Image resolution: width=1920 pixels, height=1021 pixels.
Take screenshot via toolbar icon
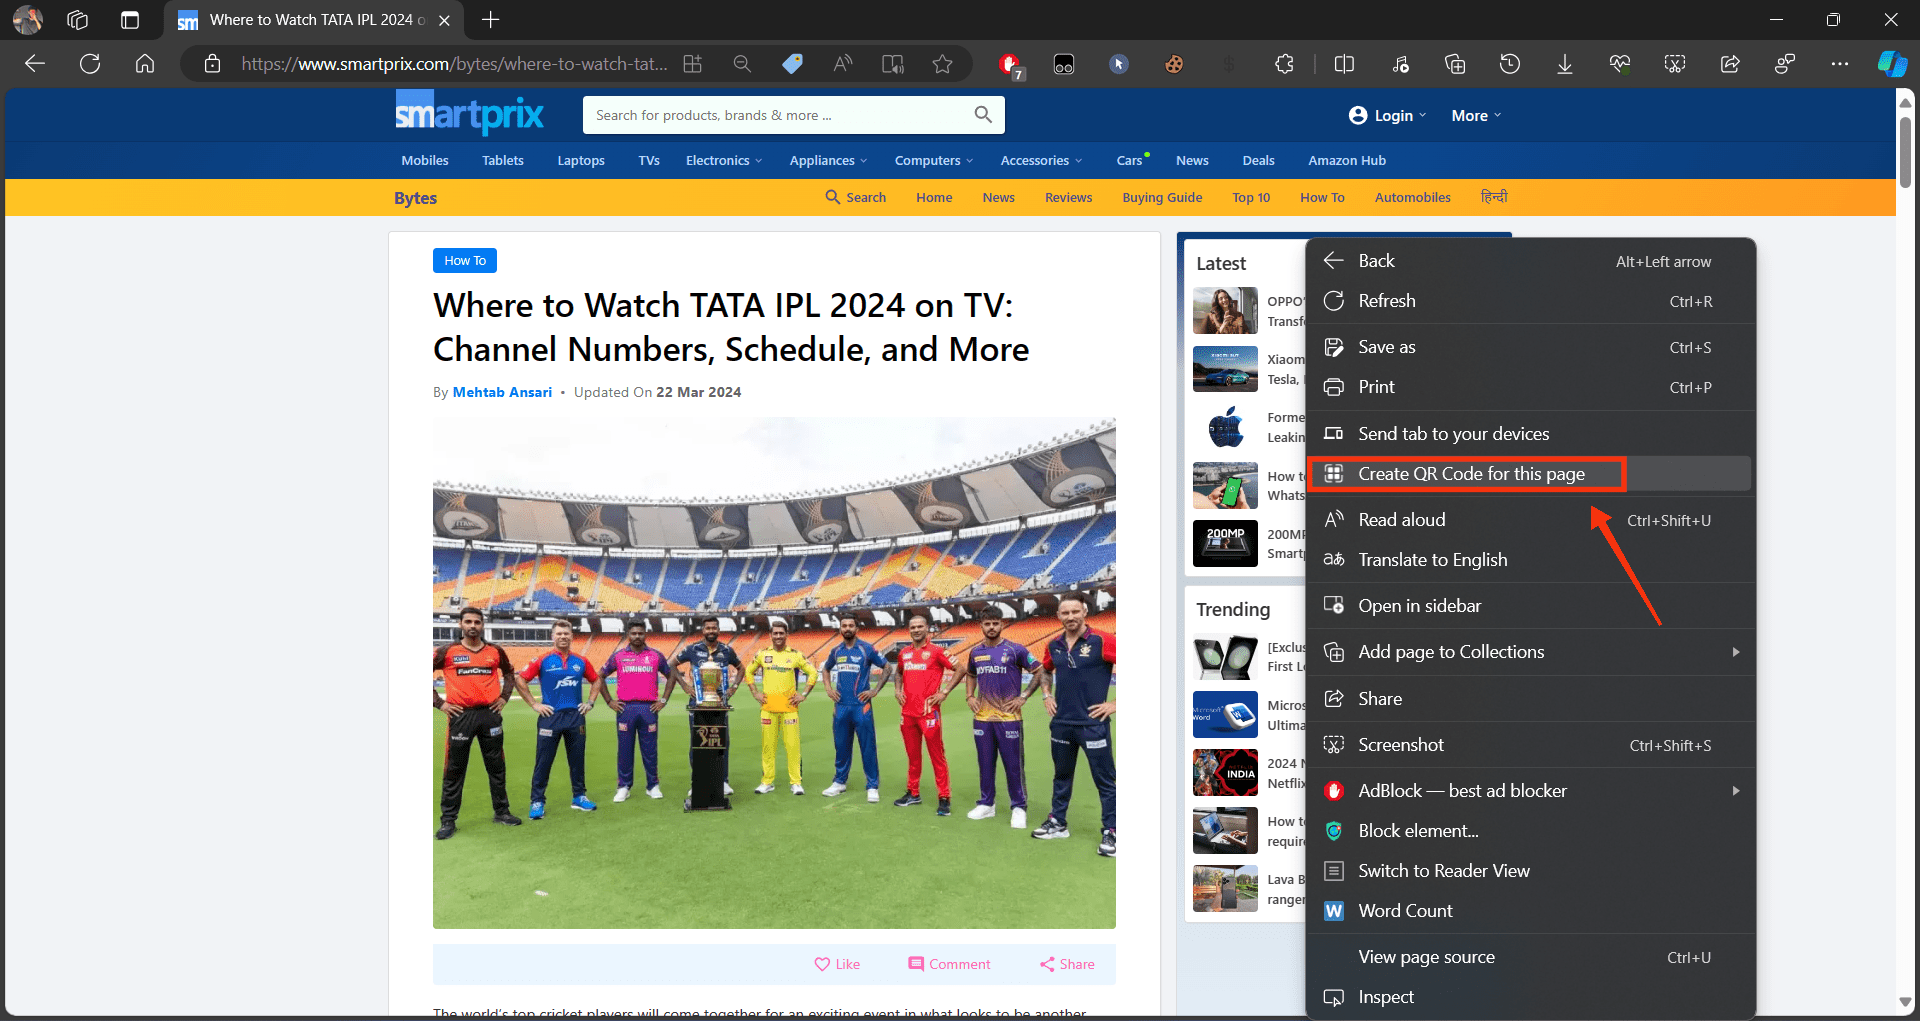click(x=1675, y=64)
